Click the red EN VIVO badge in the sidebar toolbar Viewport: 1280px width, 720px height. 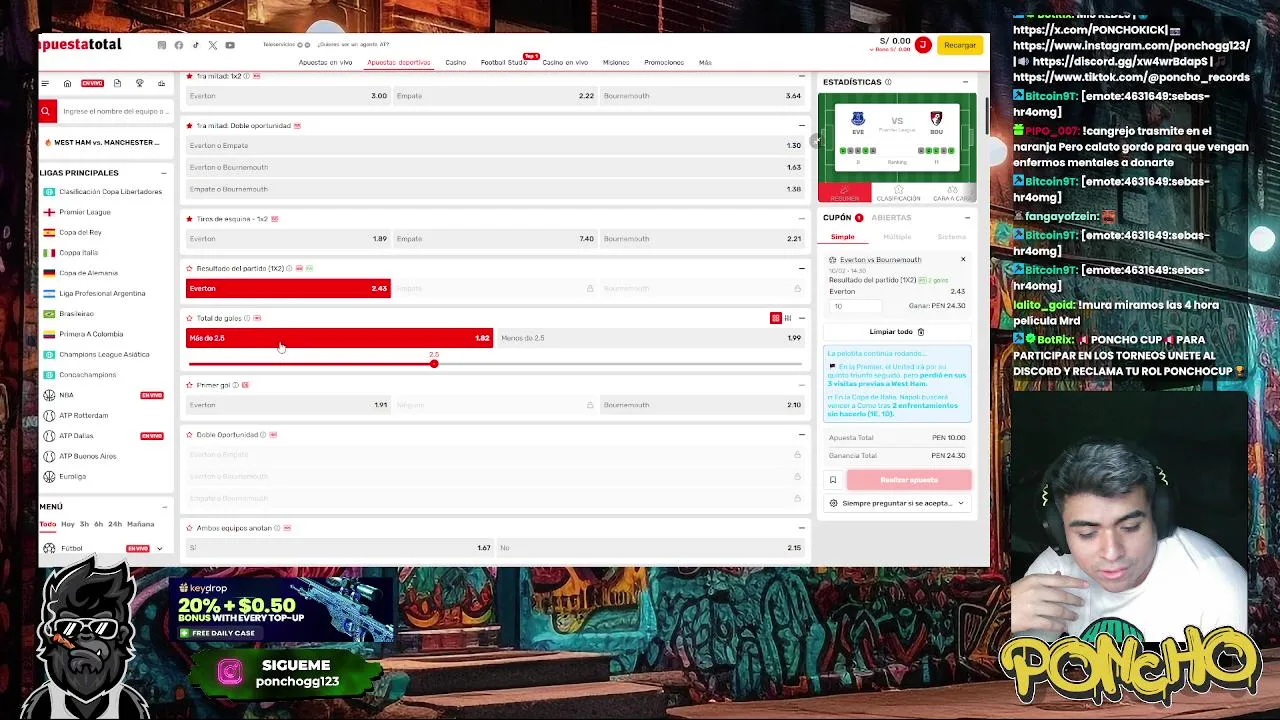coord(92,83)
